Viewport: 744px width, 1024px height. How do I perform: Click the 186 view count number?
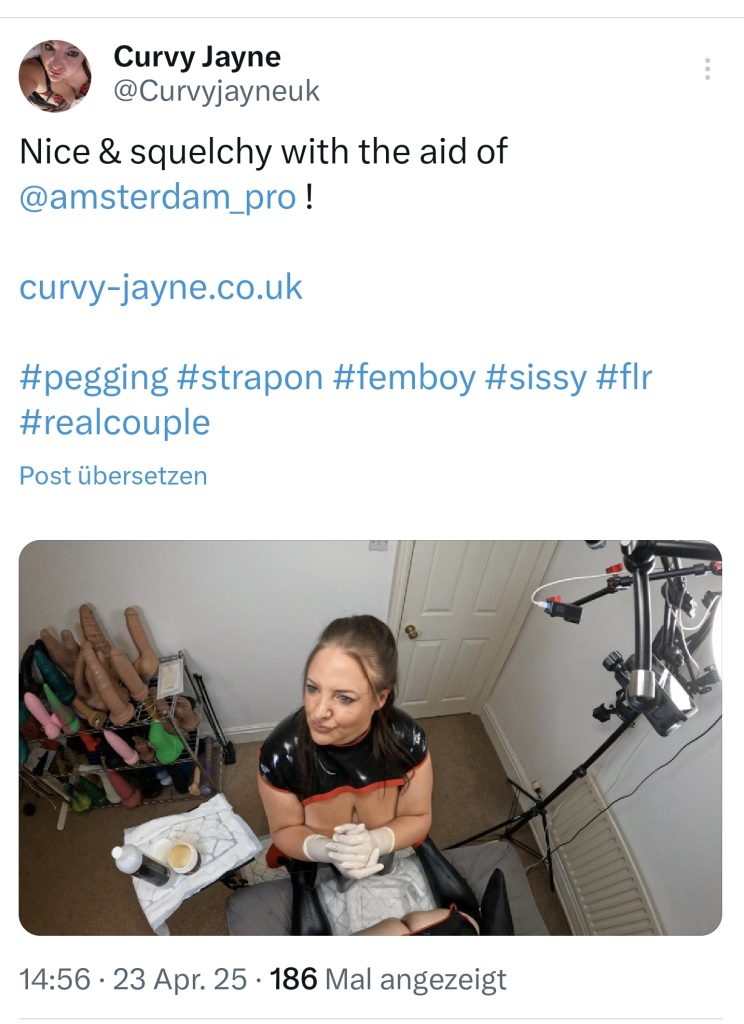pos(293,978)
